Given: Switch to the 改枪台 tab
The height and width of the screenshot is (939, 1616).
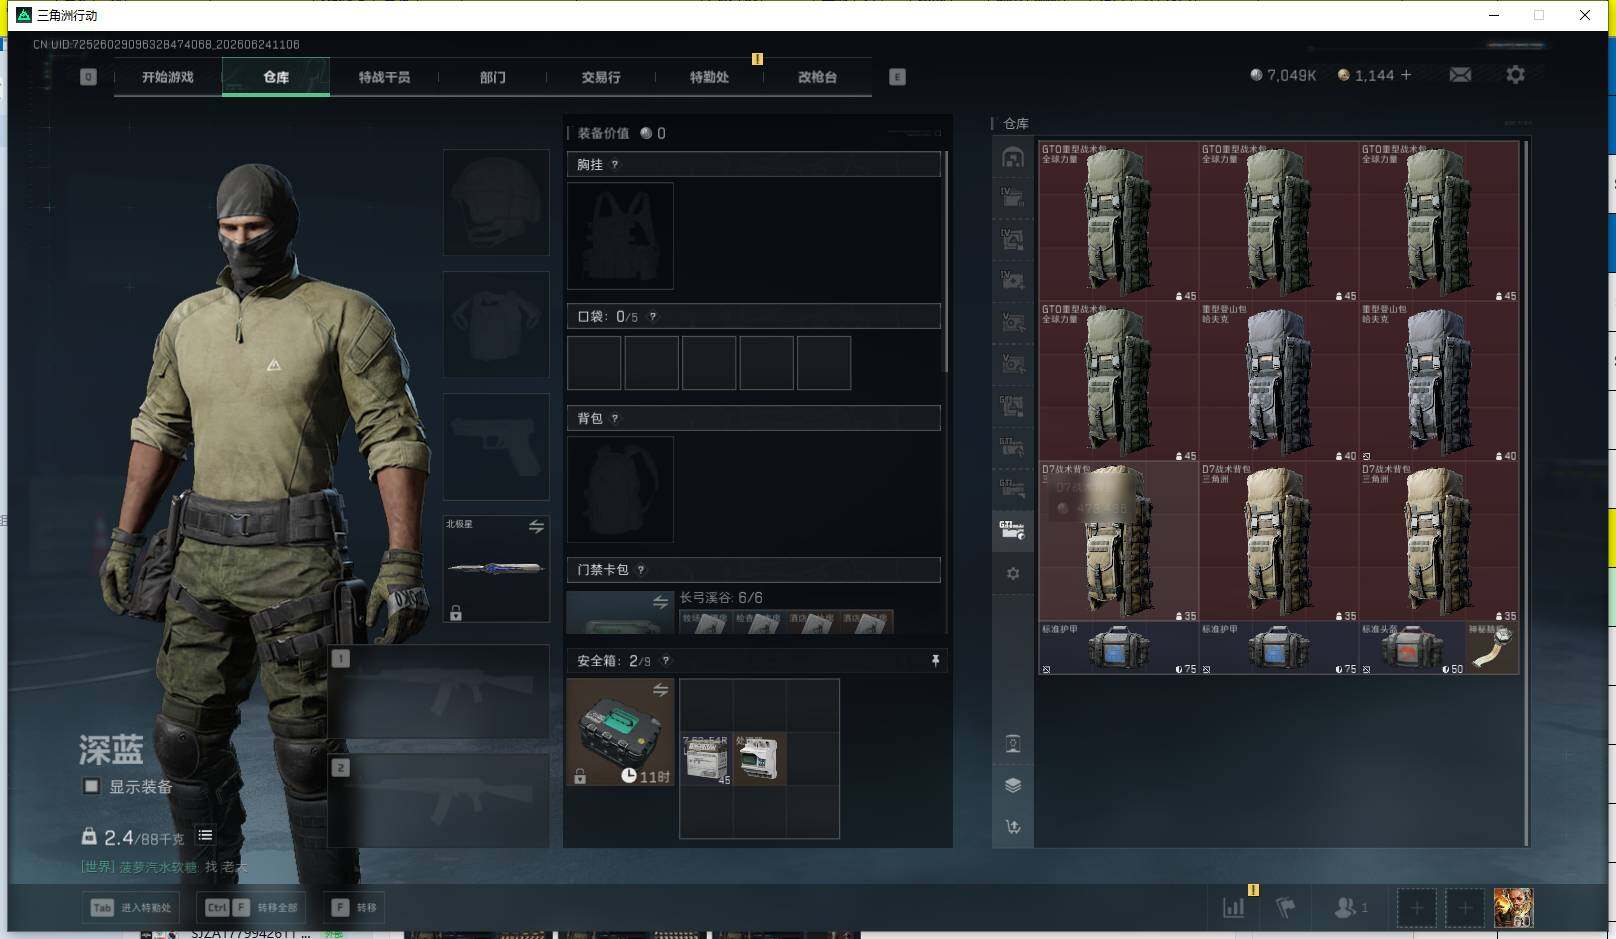Looking at the screenshot, I should [x=817, y=77].
